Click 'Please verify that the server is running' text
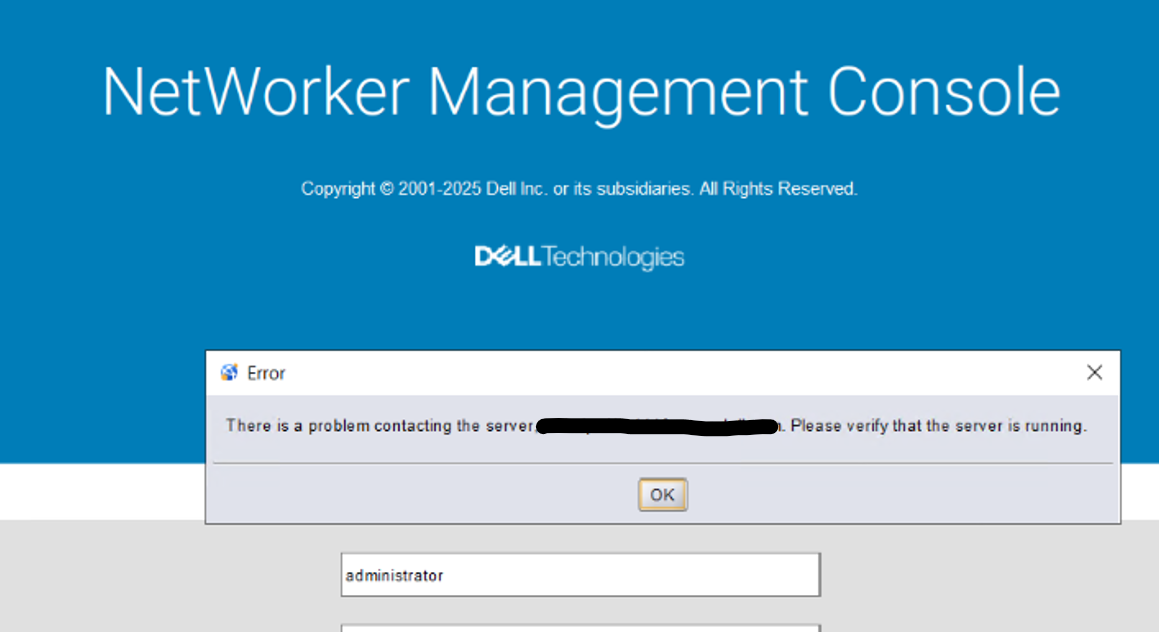 (x=940, y=425)
